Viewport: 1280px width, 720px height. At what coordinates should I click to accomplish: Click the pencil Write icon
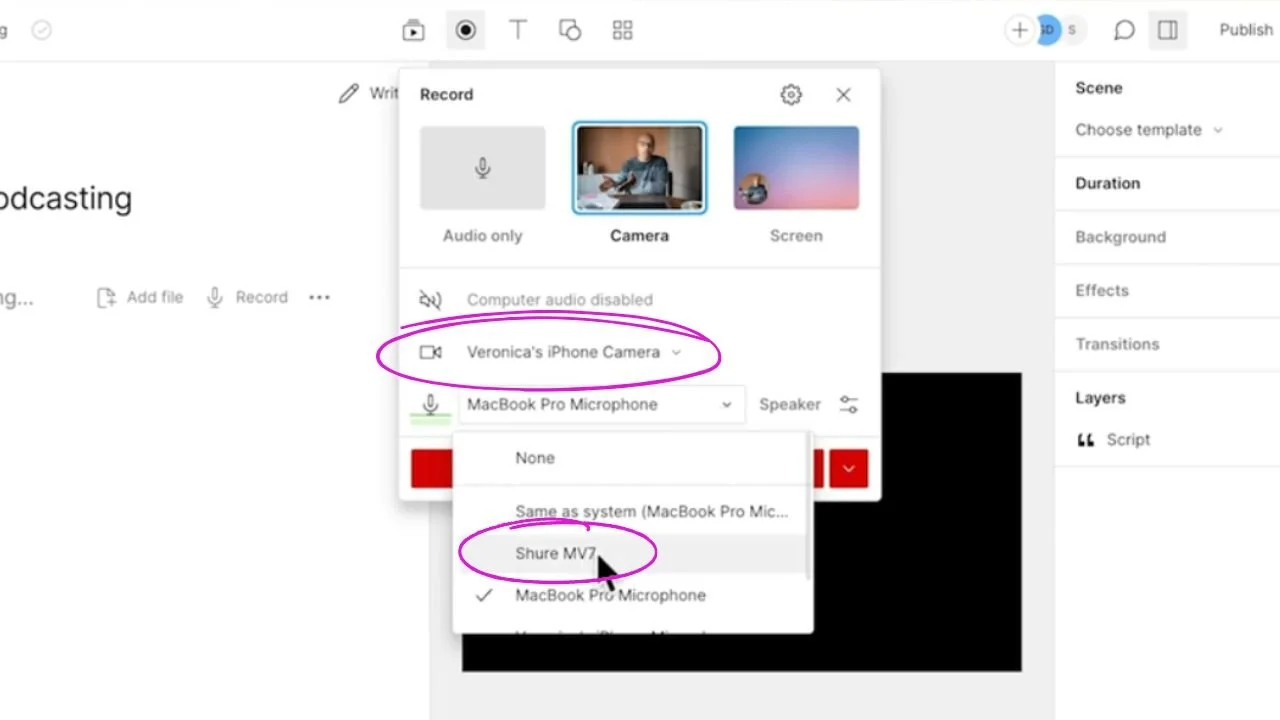coord(348,93)
